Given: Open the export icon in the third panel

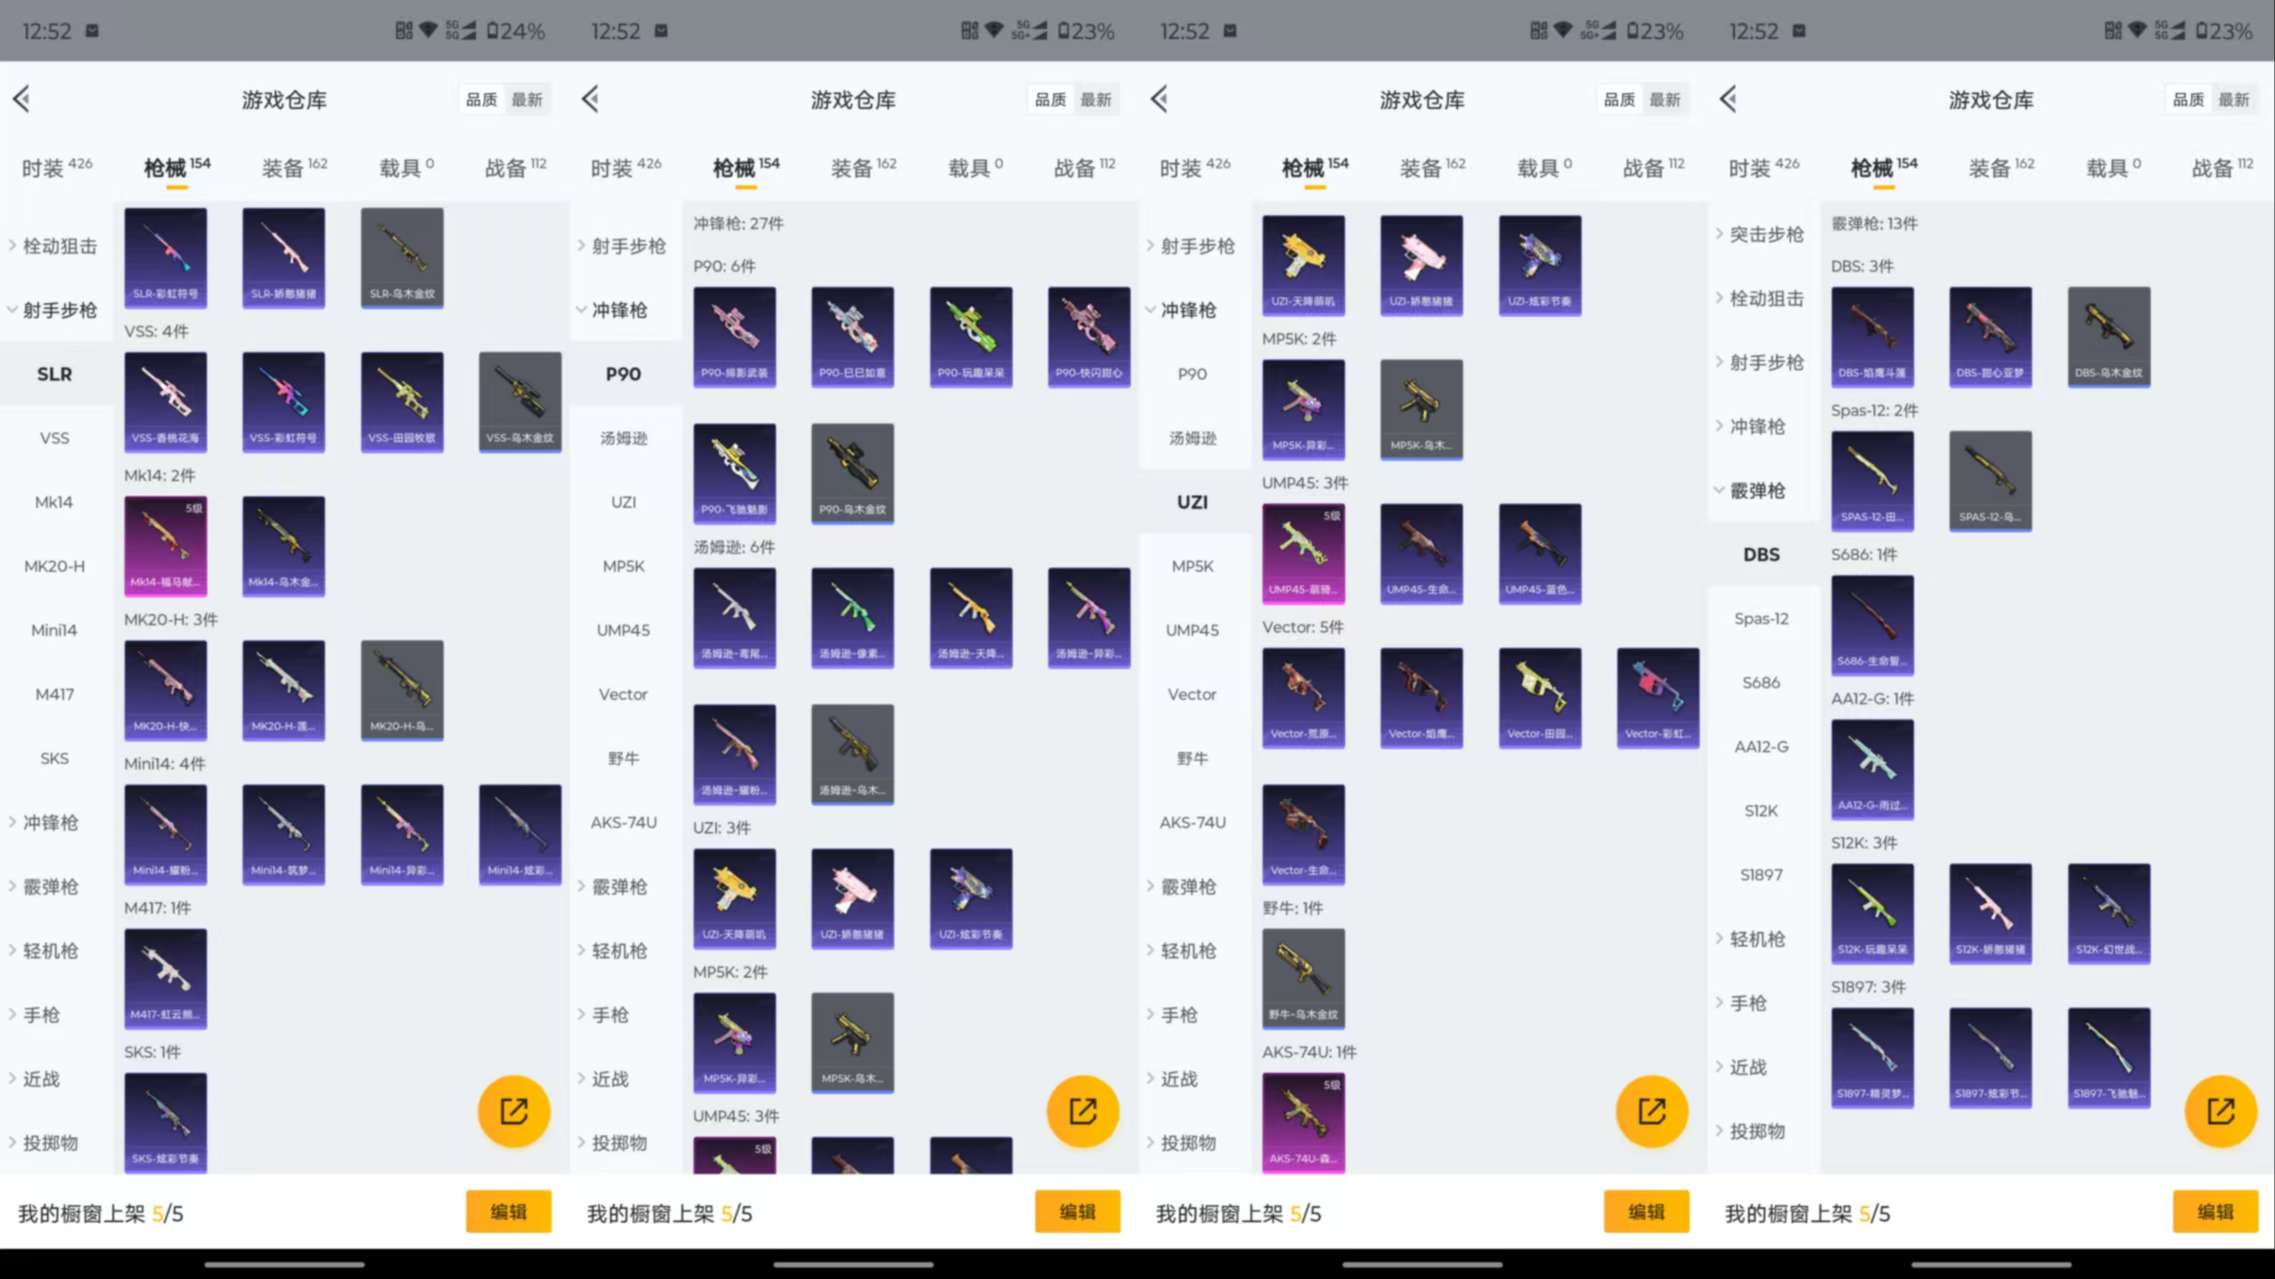Looking at the screenshot, I should pyautogui.click(x=1651, y=1111).
